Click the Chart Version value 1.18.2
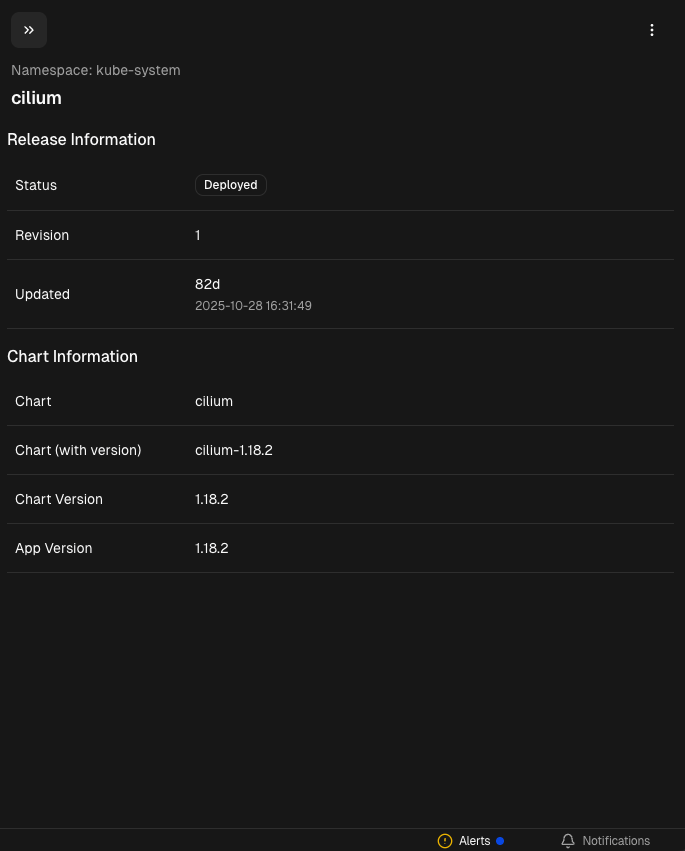Screen dimensions: 685x851 point(212,499)
